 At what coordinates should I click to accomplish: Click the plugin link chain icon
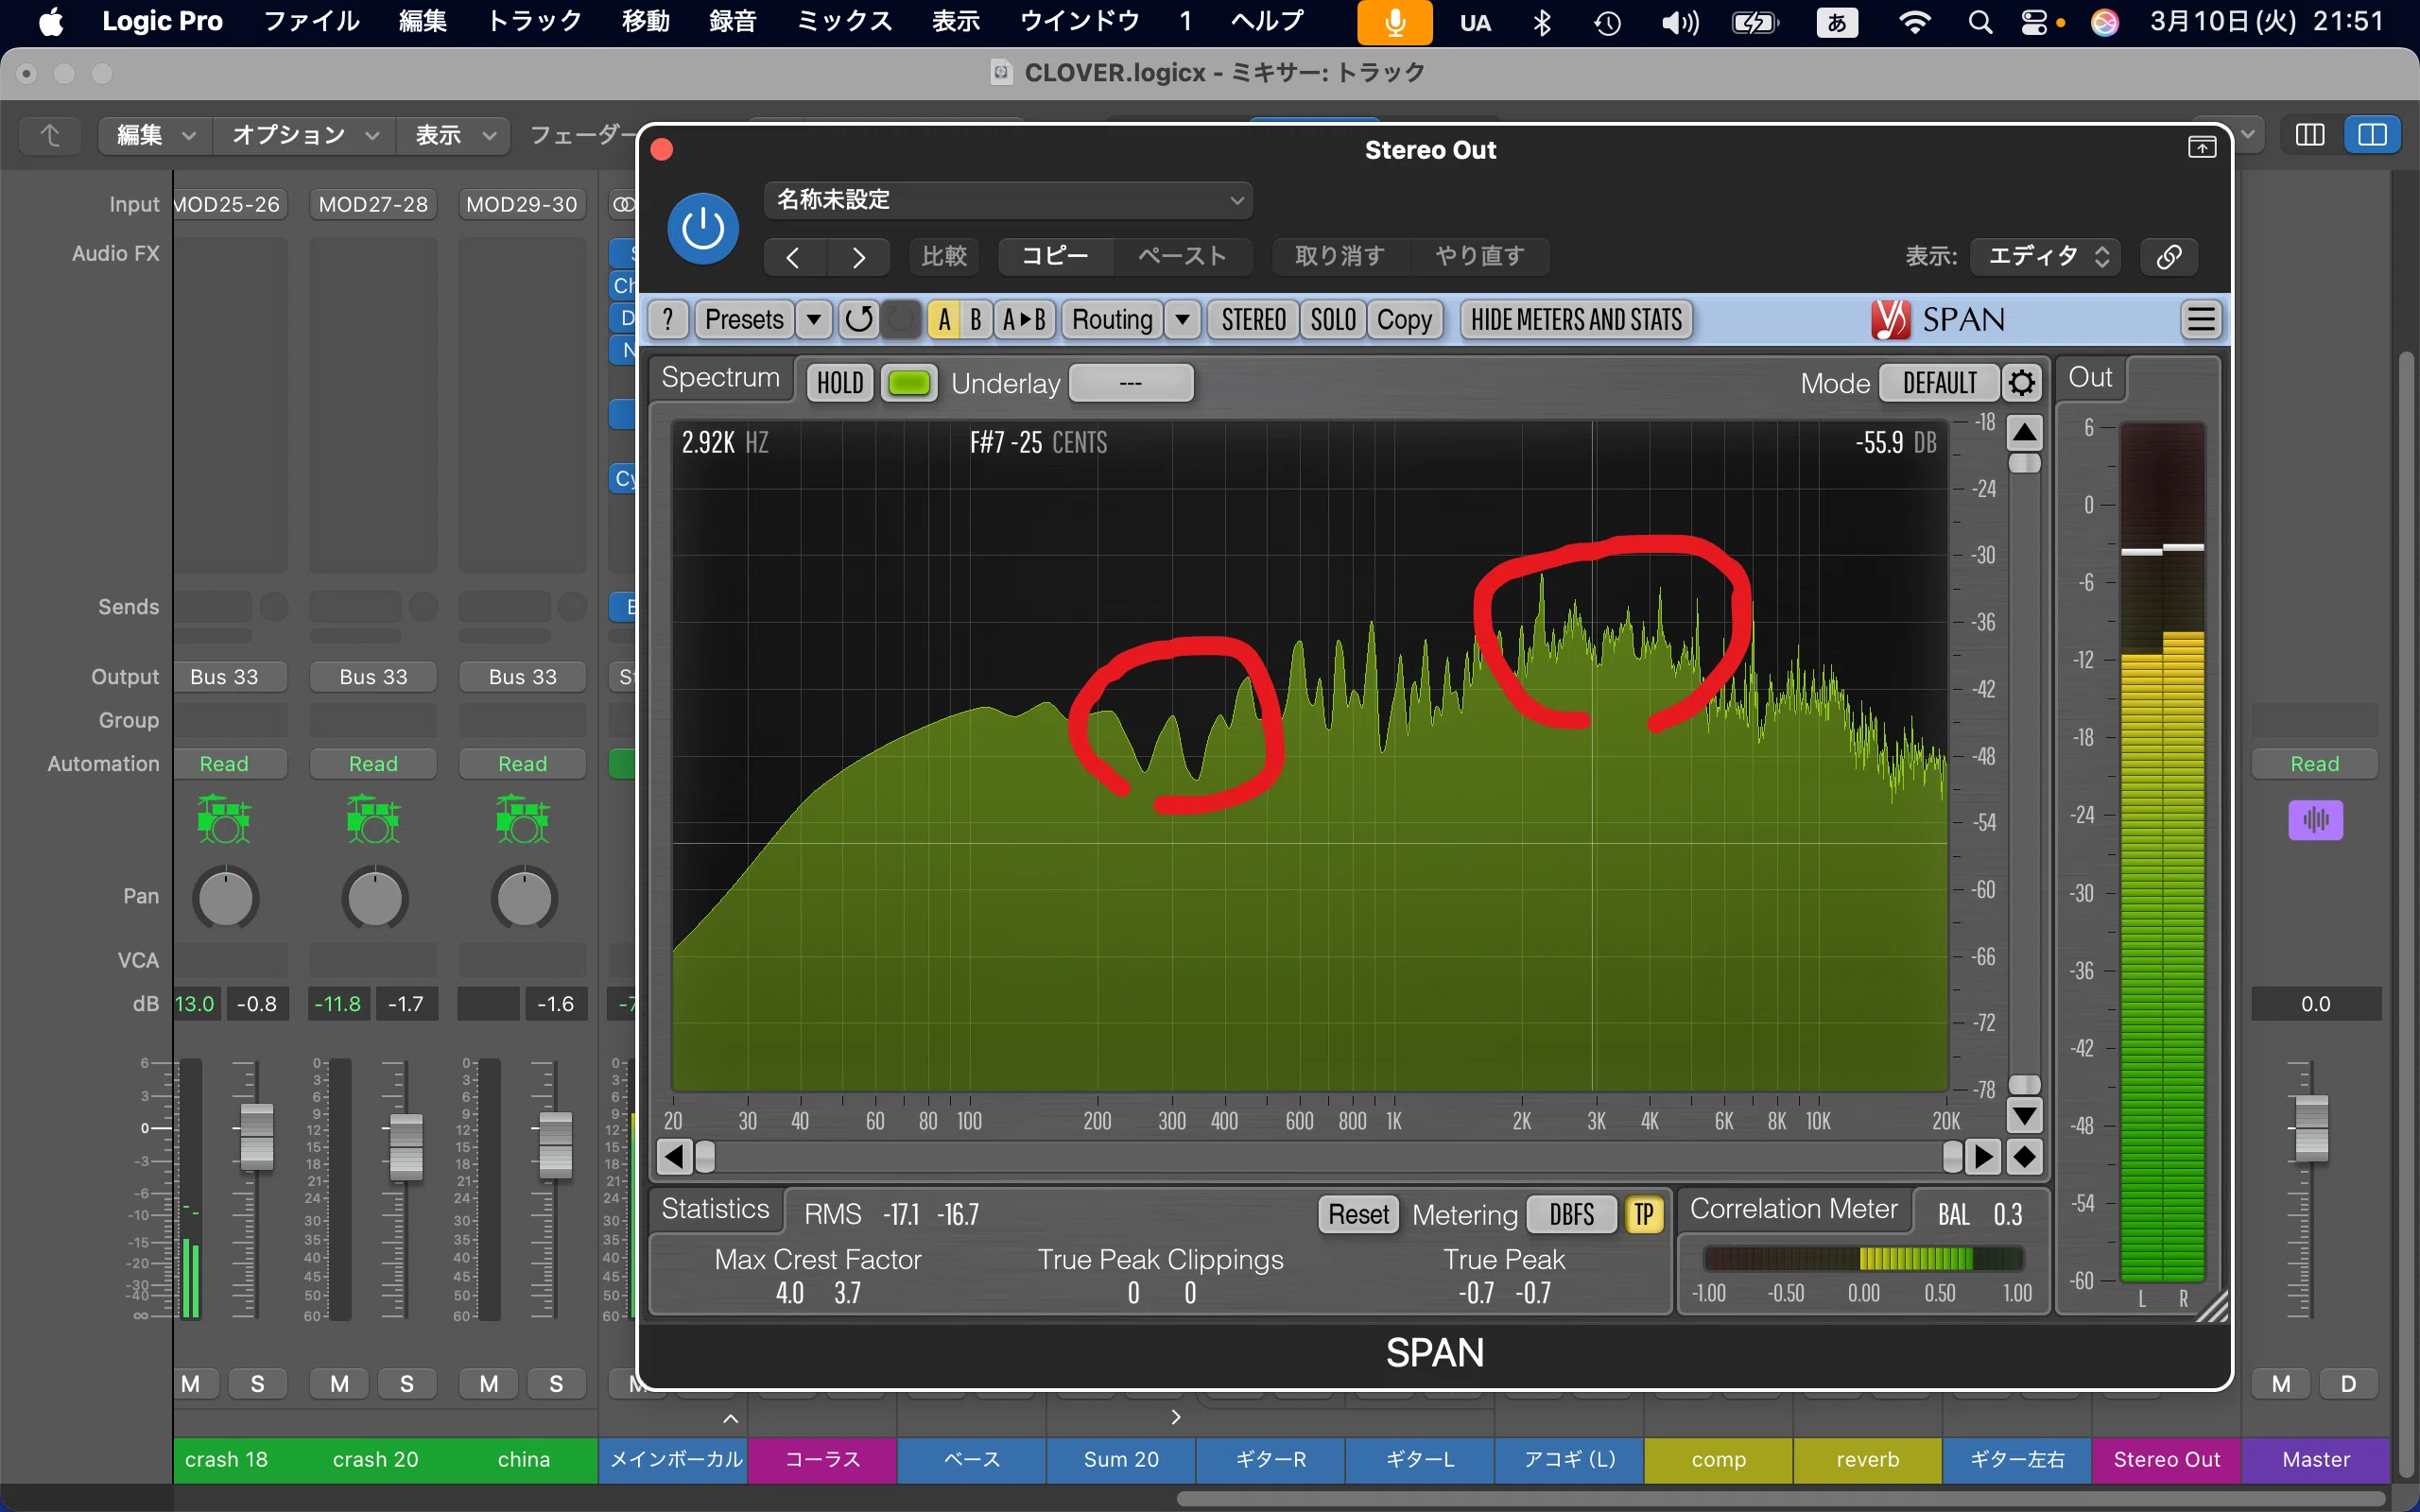pos(2168,256)
